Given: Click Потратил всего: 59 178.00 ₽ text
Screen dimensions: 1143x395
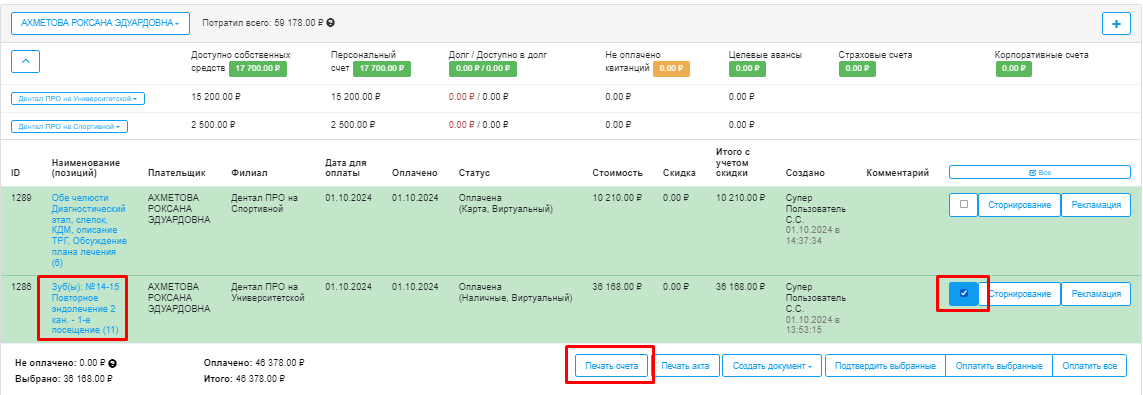Looking at the screenshot, I should click(263, 23).
